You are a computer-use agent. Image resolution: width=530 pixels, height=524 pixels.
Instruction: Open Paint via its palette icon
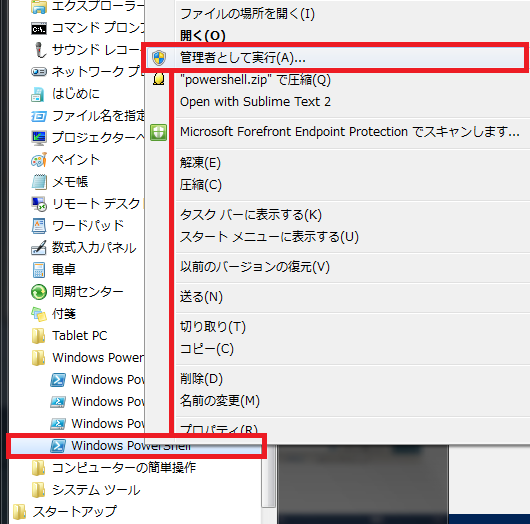pyautogui.click(x=39, y=160)
